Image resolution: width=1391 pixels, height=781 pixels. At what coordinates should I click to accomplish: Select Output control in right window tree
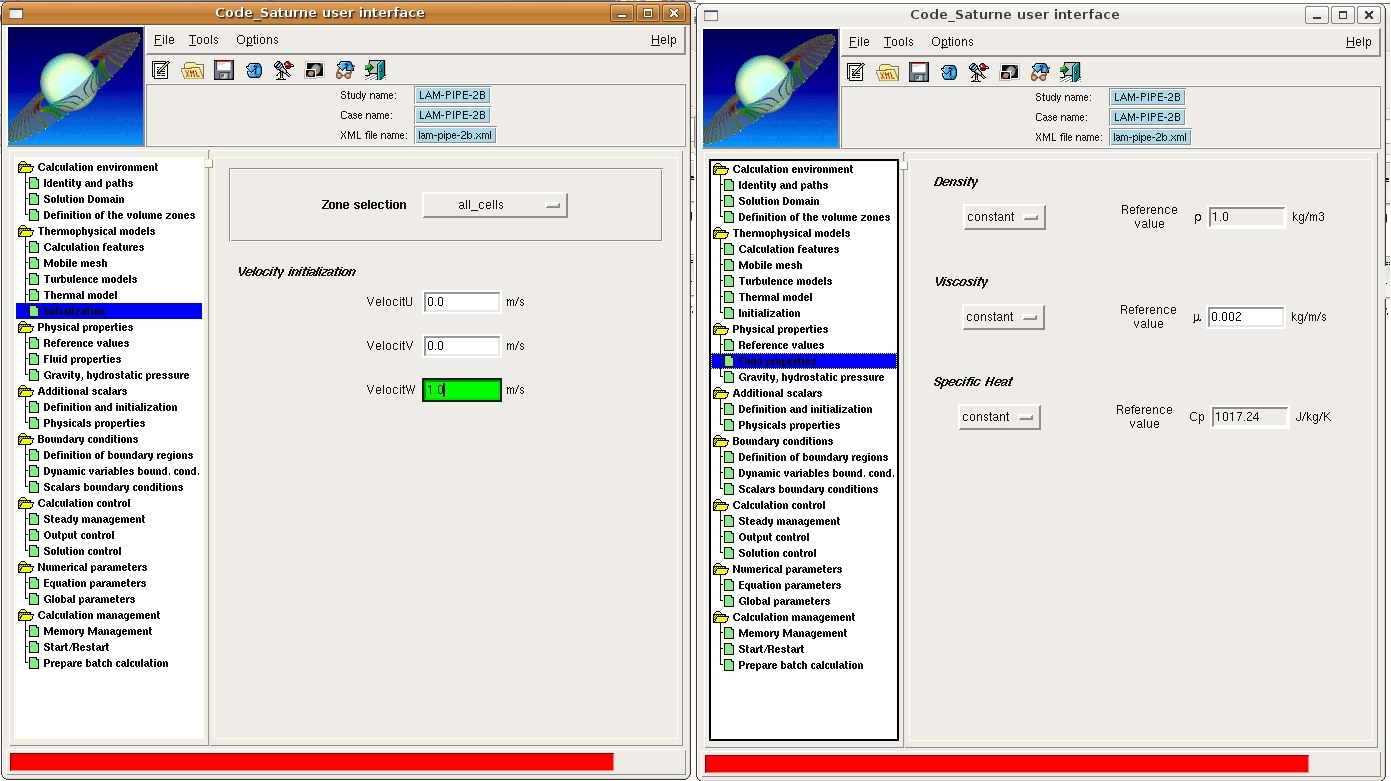[x=774, y=537]
